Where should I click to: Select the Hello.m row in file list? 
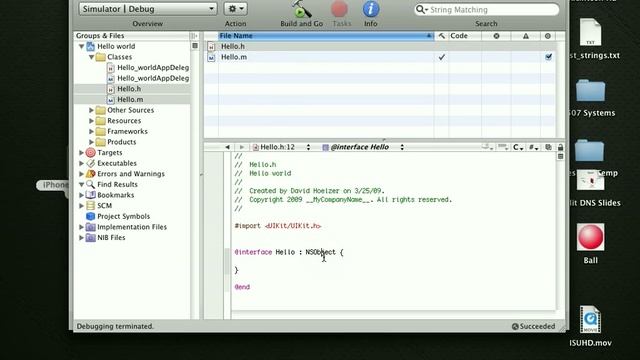380,57
